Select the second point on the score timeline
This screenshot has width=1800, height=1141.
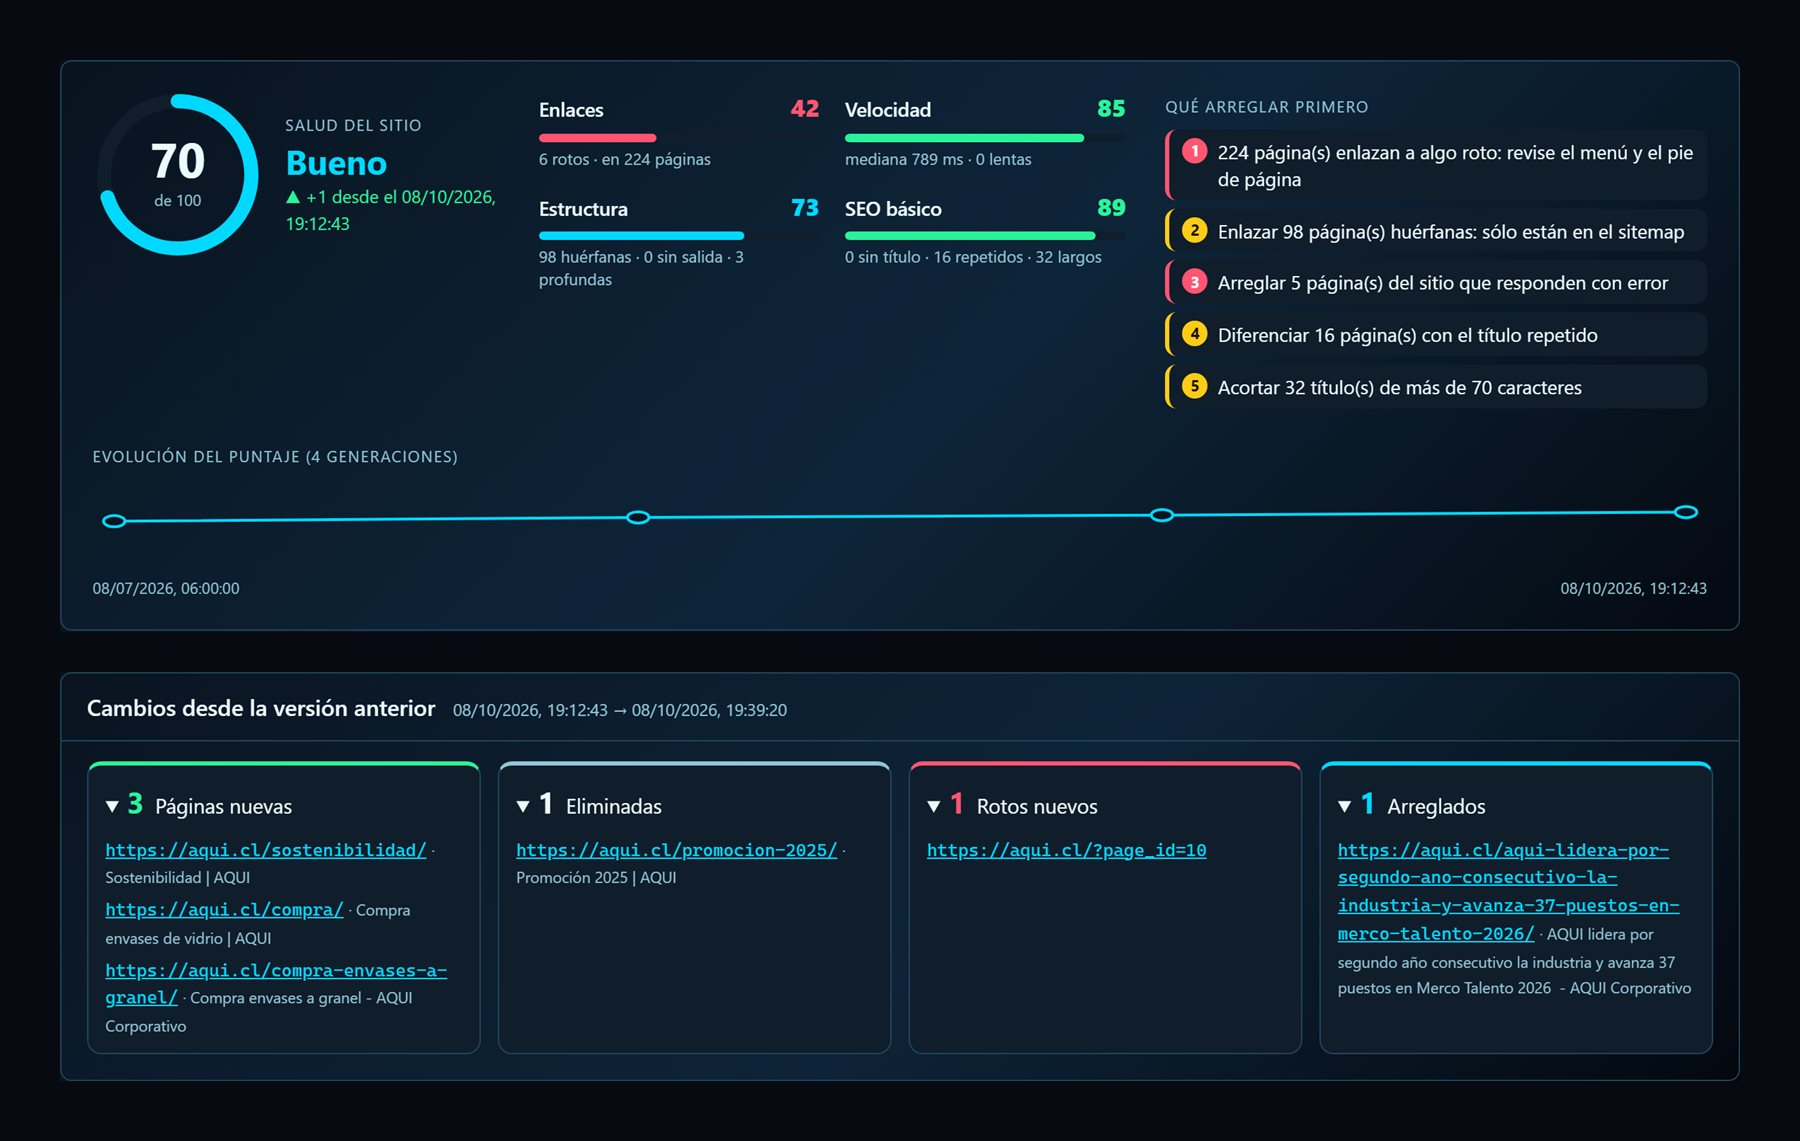click(638, 517)
